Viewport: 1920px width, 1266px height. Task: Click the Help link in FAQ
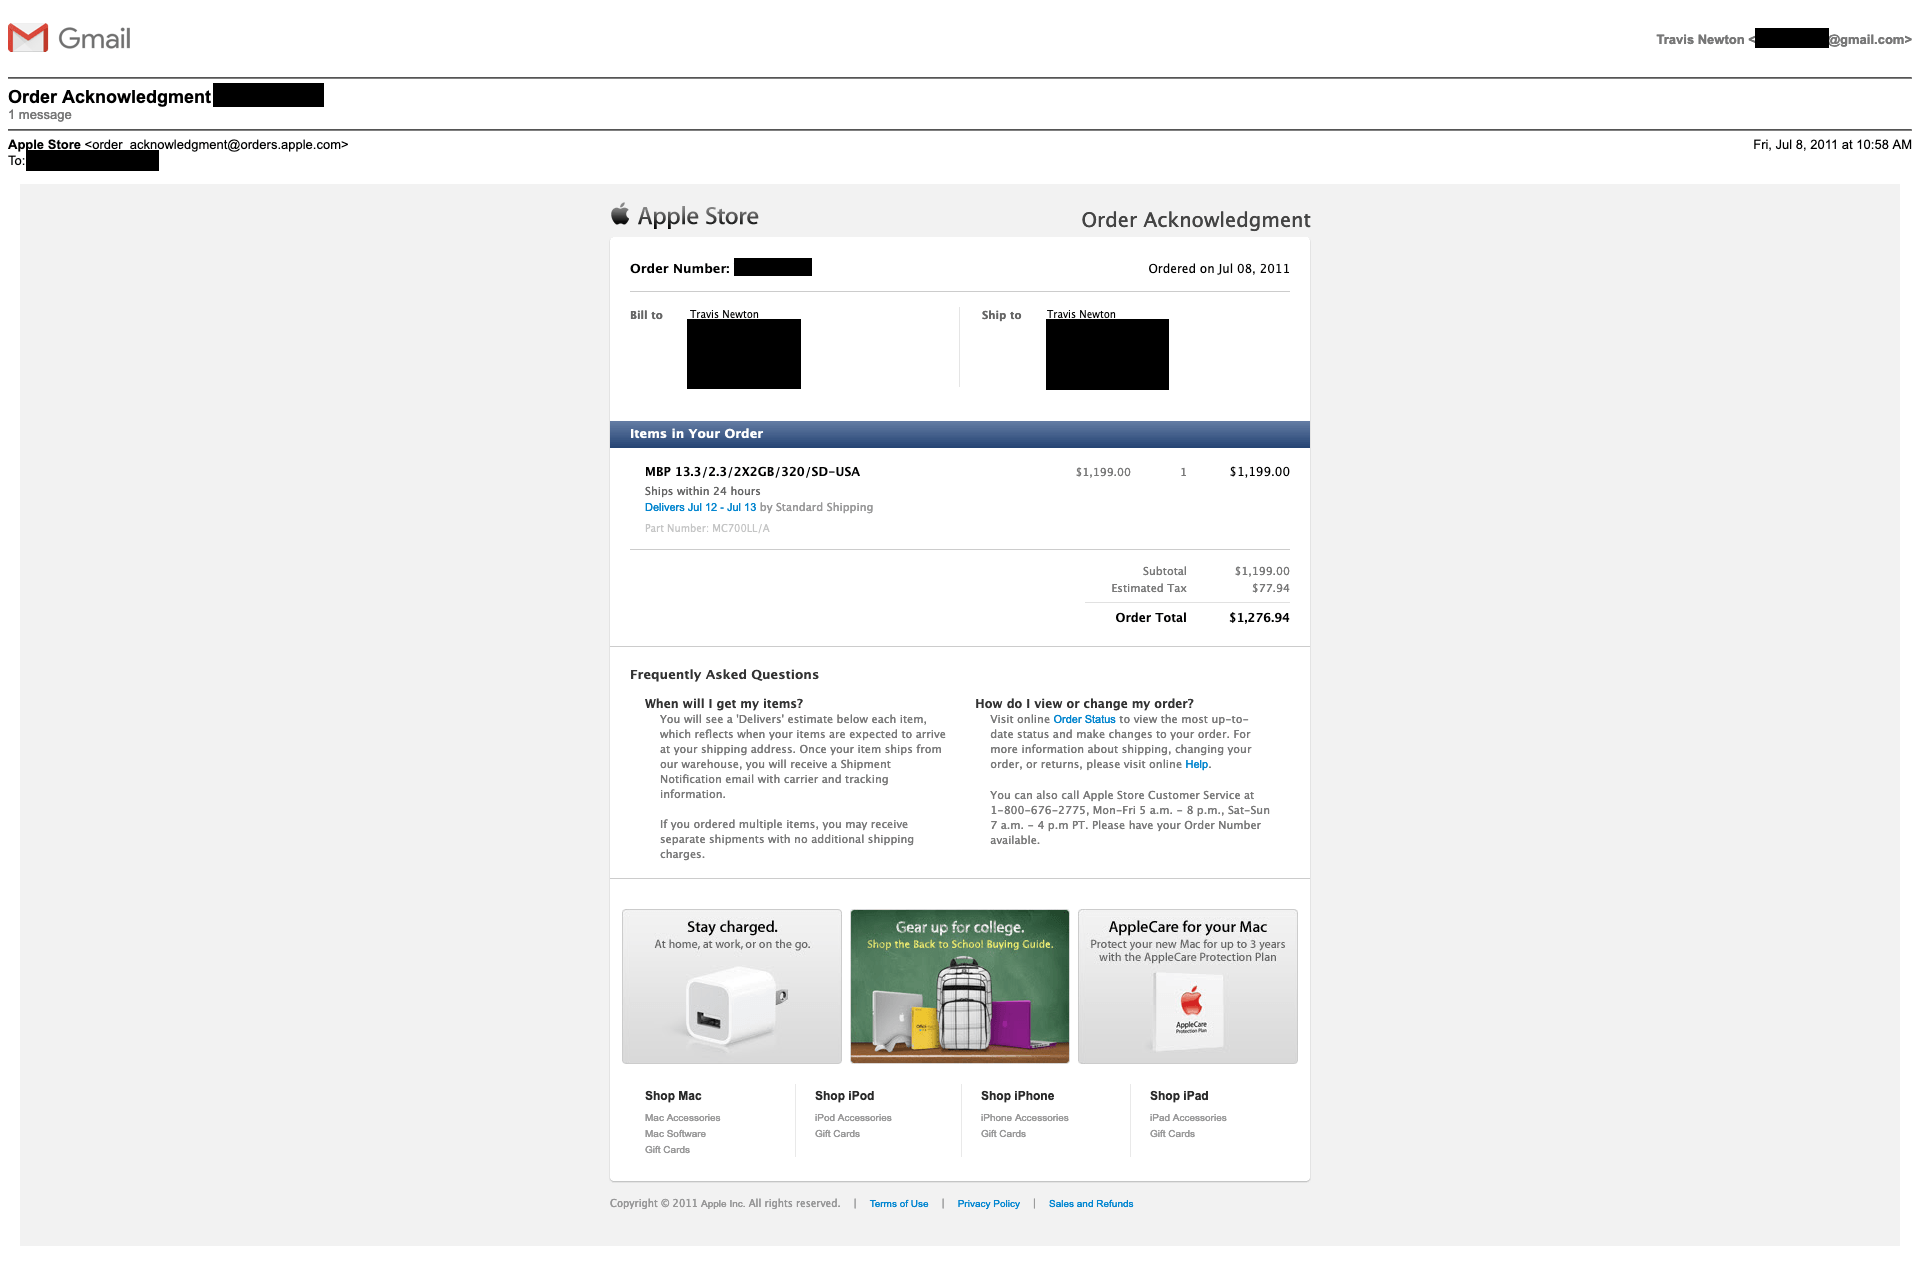(1196, 765)
